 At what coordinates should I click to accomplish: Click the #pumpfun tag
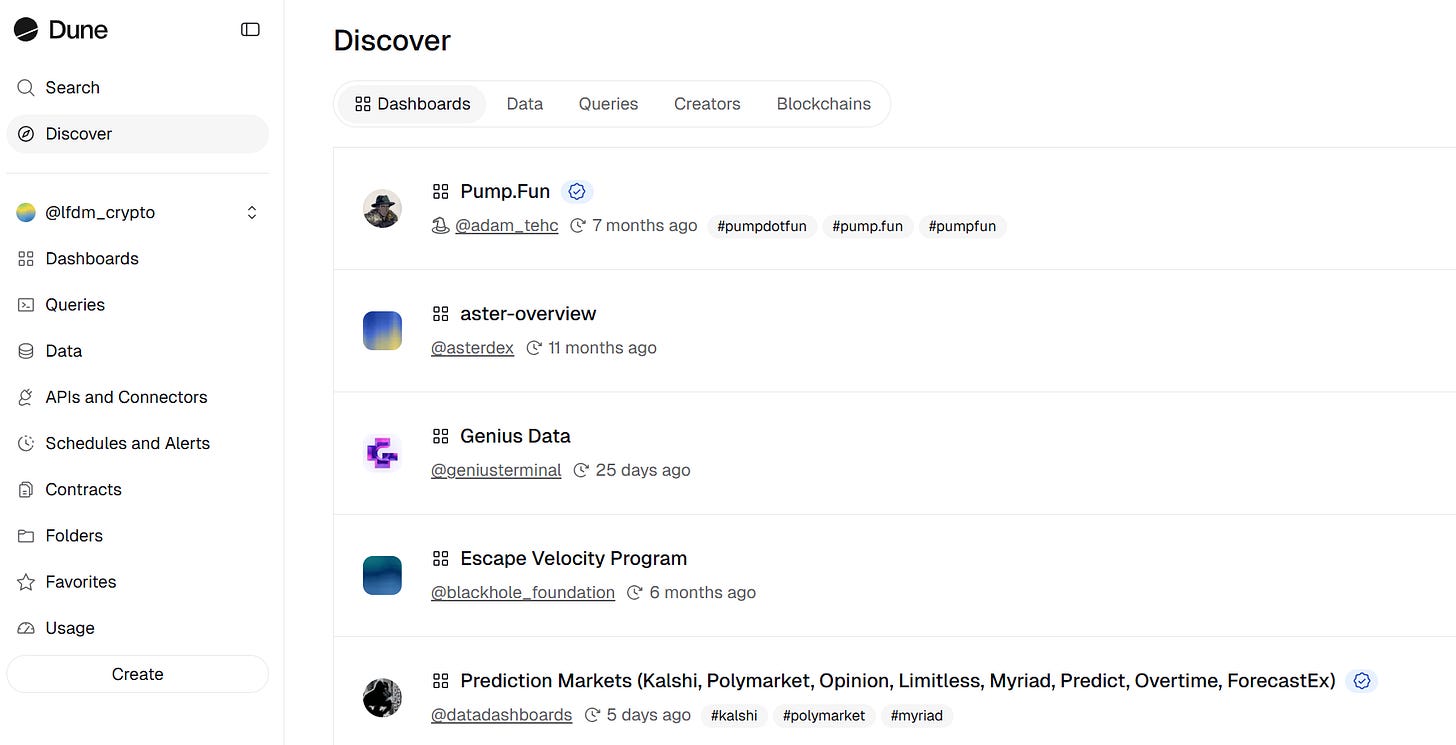[x=962, y=226]
